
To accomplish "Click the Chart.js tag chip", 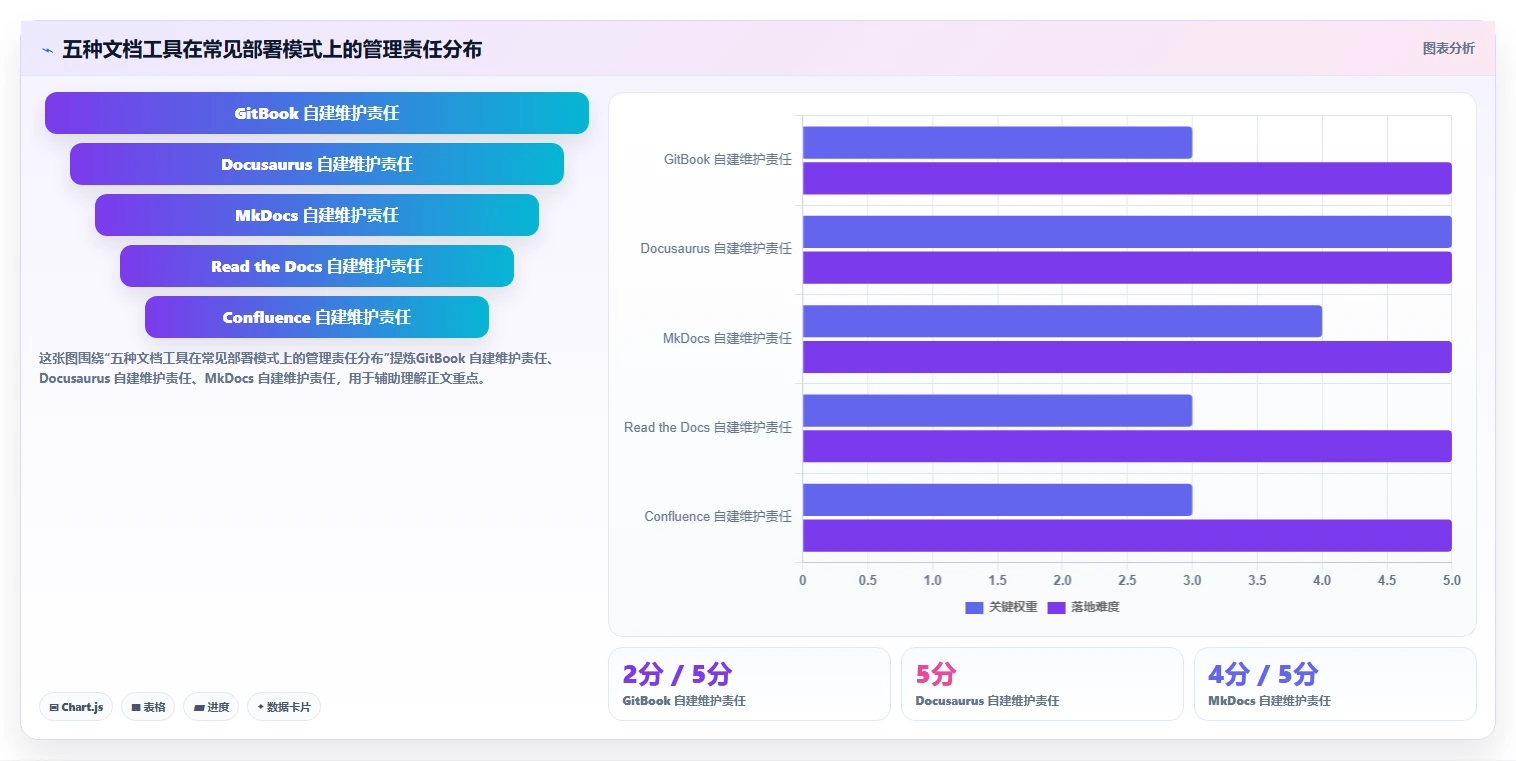I will (x=77, y=707).
